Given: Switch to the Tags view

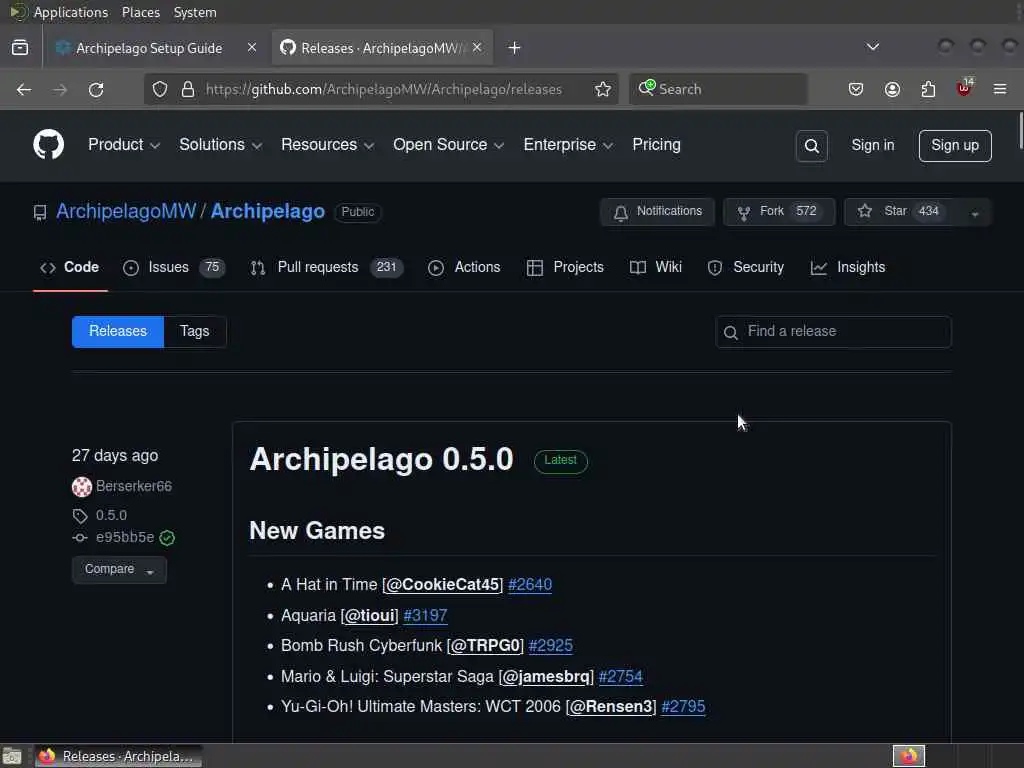Looking at the screenshot, I should click(x=195, y=332).
